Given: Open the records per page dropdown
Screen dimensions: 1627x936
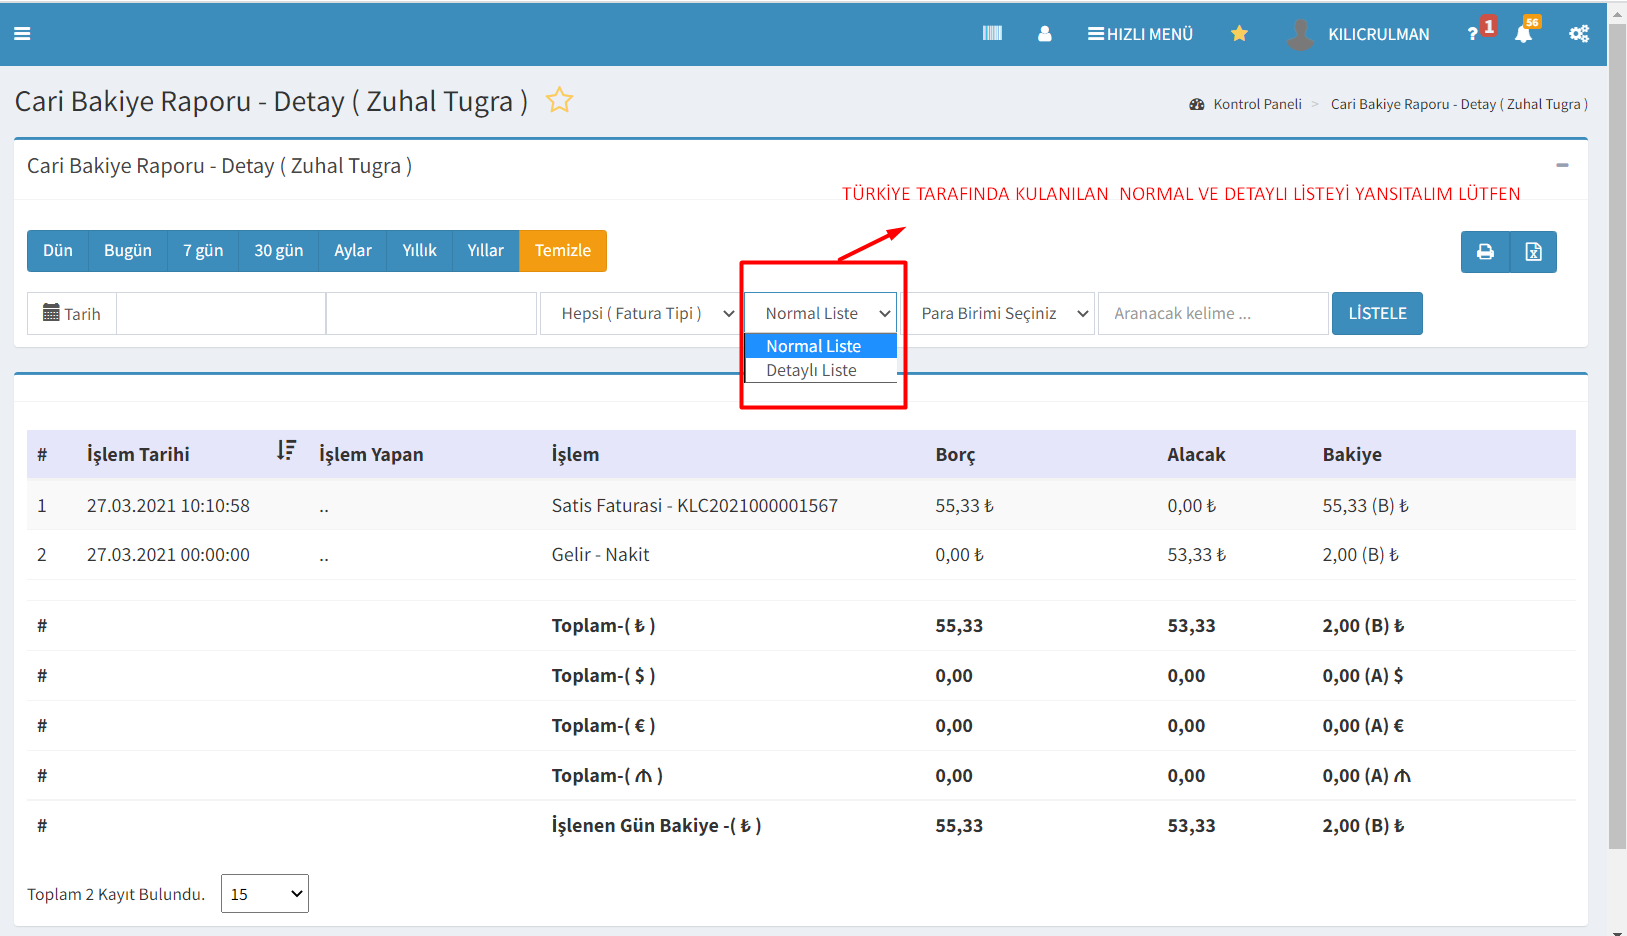Looking at the screenshot, I should [265, 894].
